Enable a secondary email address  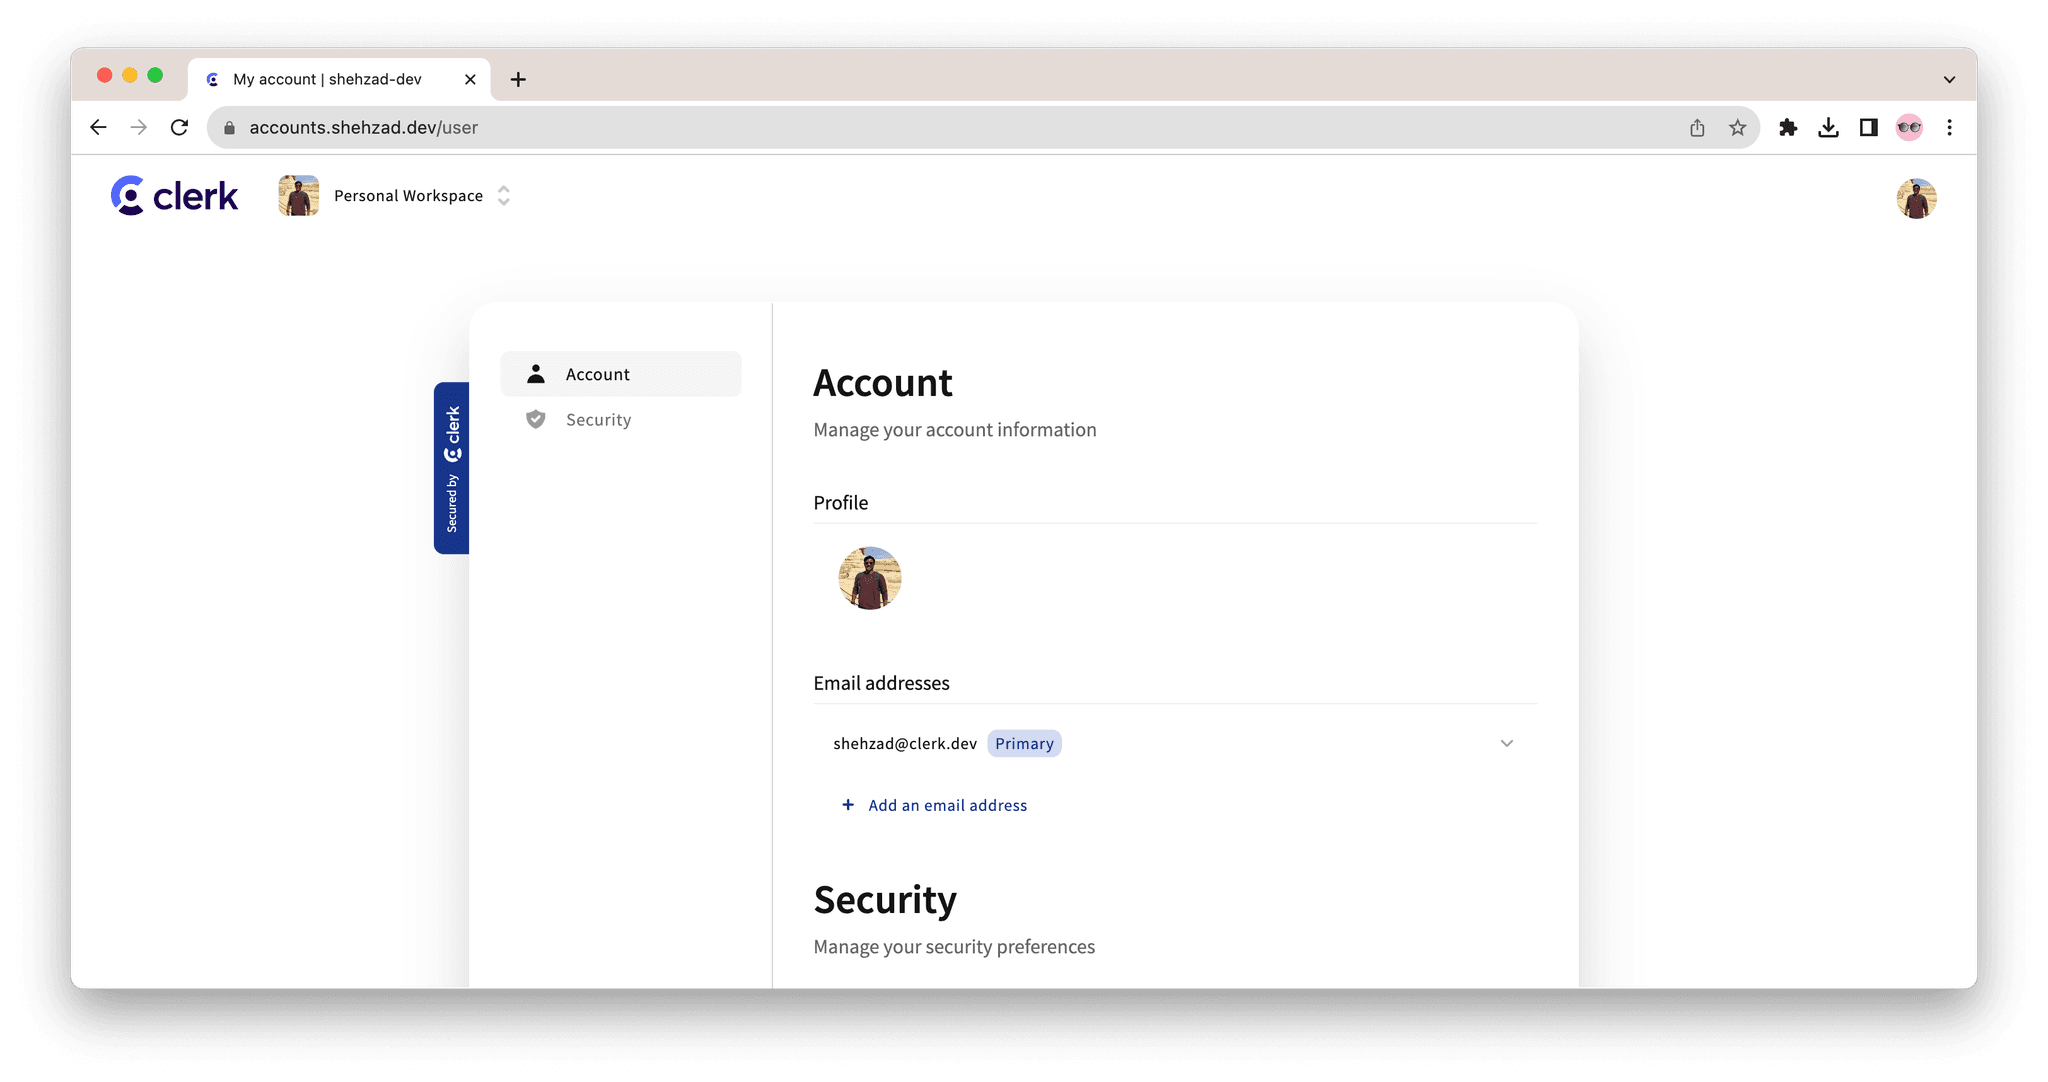coord(932,804)
